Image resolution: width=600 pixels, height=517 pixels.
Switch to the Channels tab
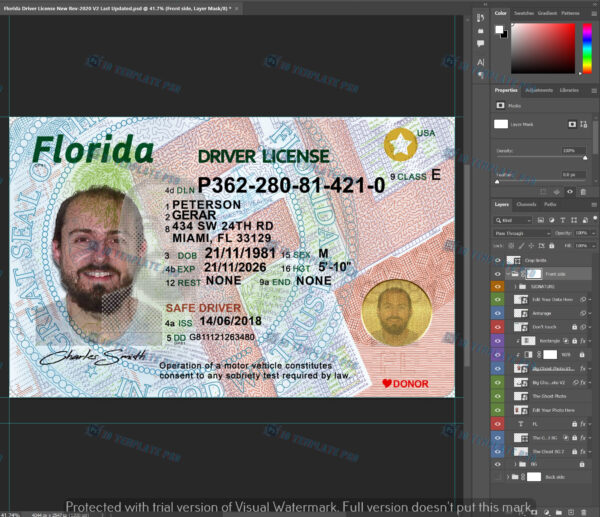pyautogui.click(x=526, y=204)
